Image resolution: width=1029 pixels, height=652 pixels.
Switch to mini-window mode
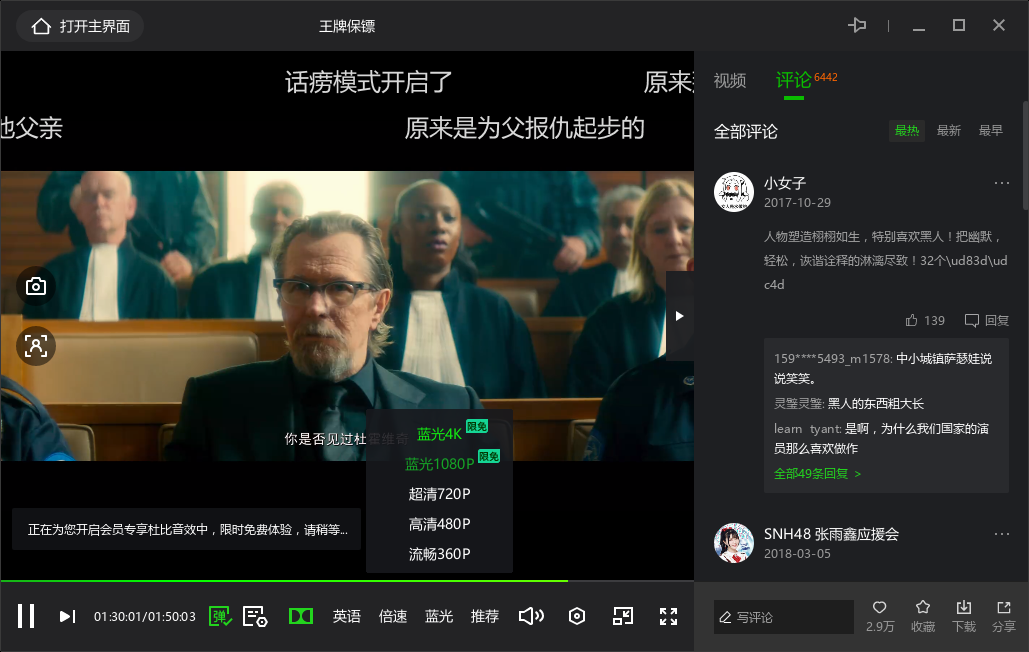pos(623,616)
